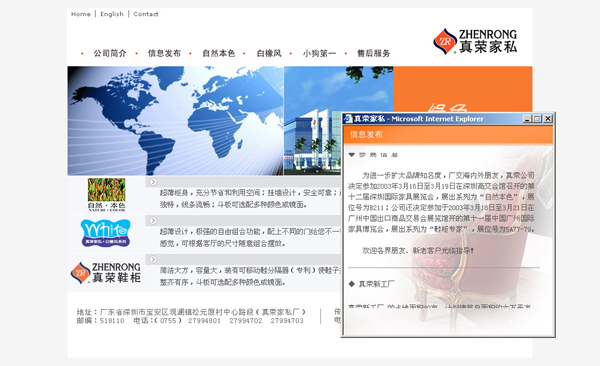Click the Zhenrong logo in header

click(475, 41)
